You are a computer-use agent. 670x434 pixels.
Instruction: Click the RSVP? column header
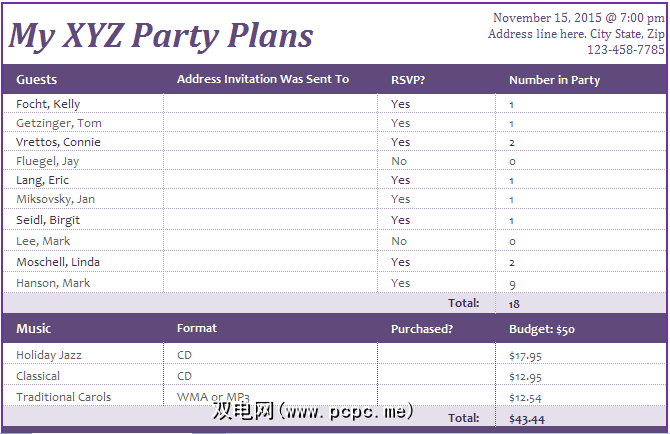408,80
